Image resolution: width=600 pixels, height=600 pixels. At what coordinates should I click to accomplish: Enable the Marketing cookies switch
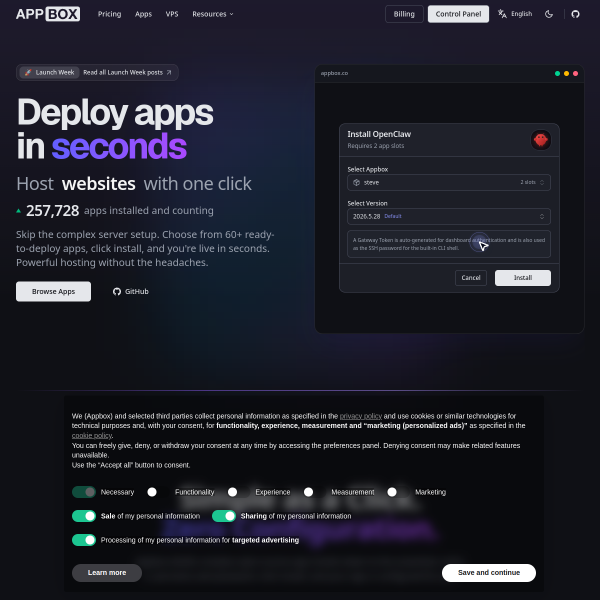click(398, 492)
